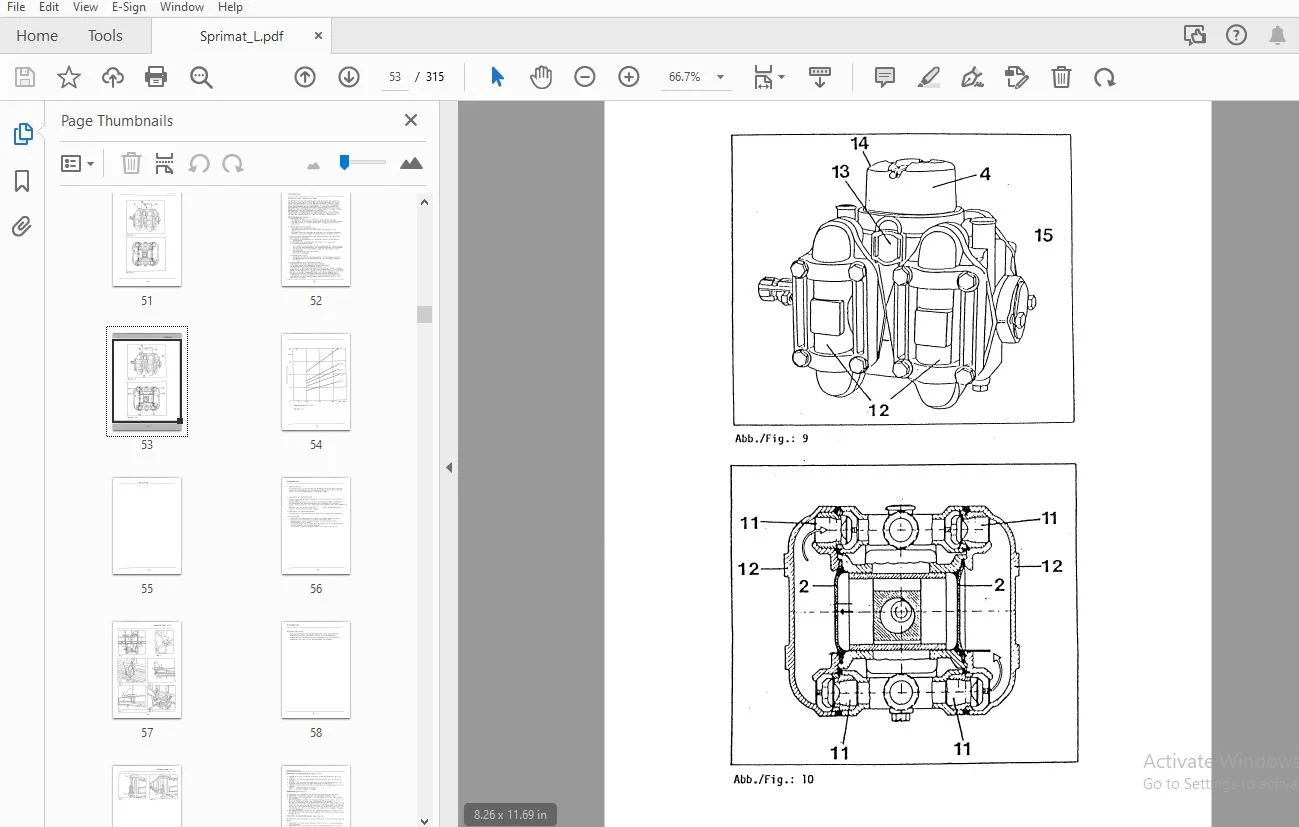Open the notifications bell
This screenshot has height=827, width=1299.
point(1277,36)
